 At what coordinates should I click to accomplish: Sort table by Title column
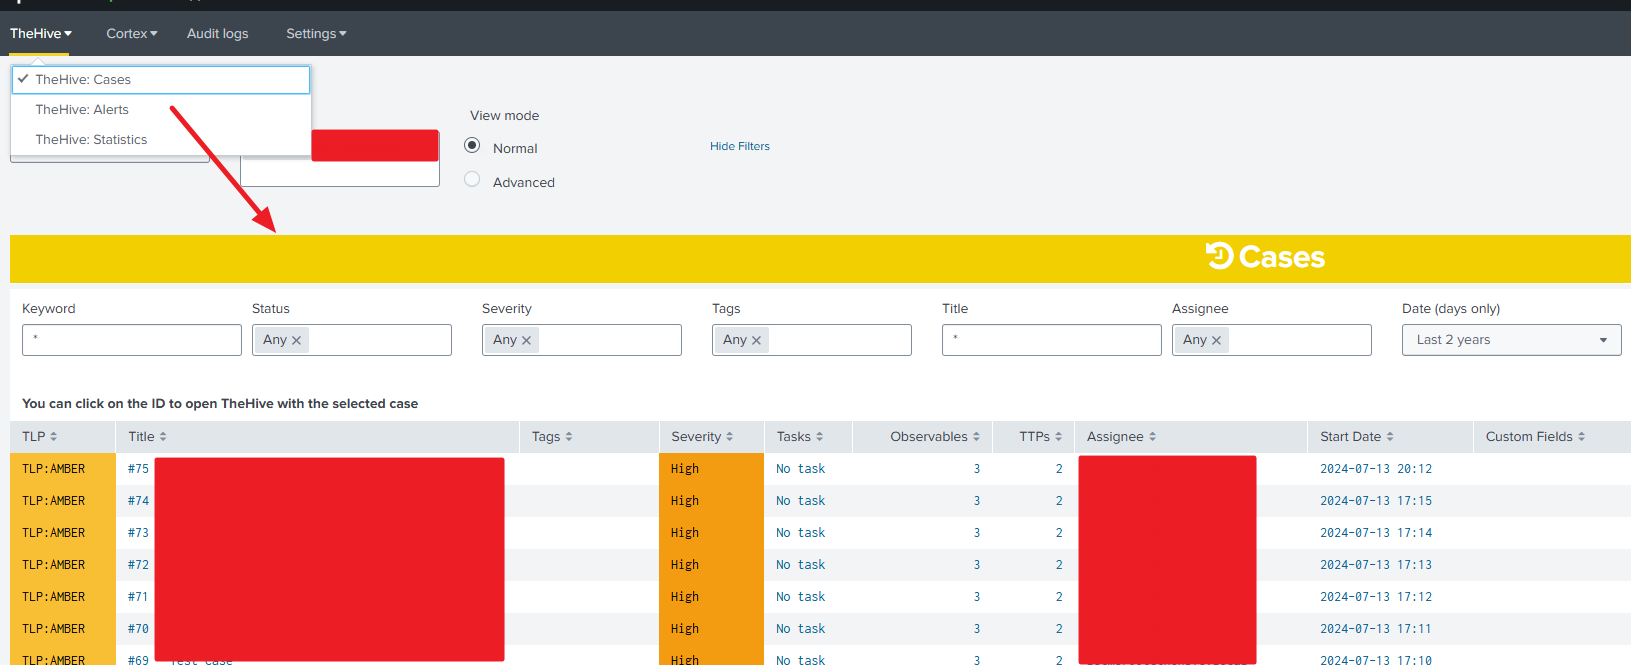click(148, 437)
